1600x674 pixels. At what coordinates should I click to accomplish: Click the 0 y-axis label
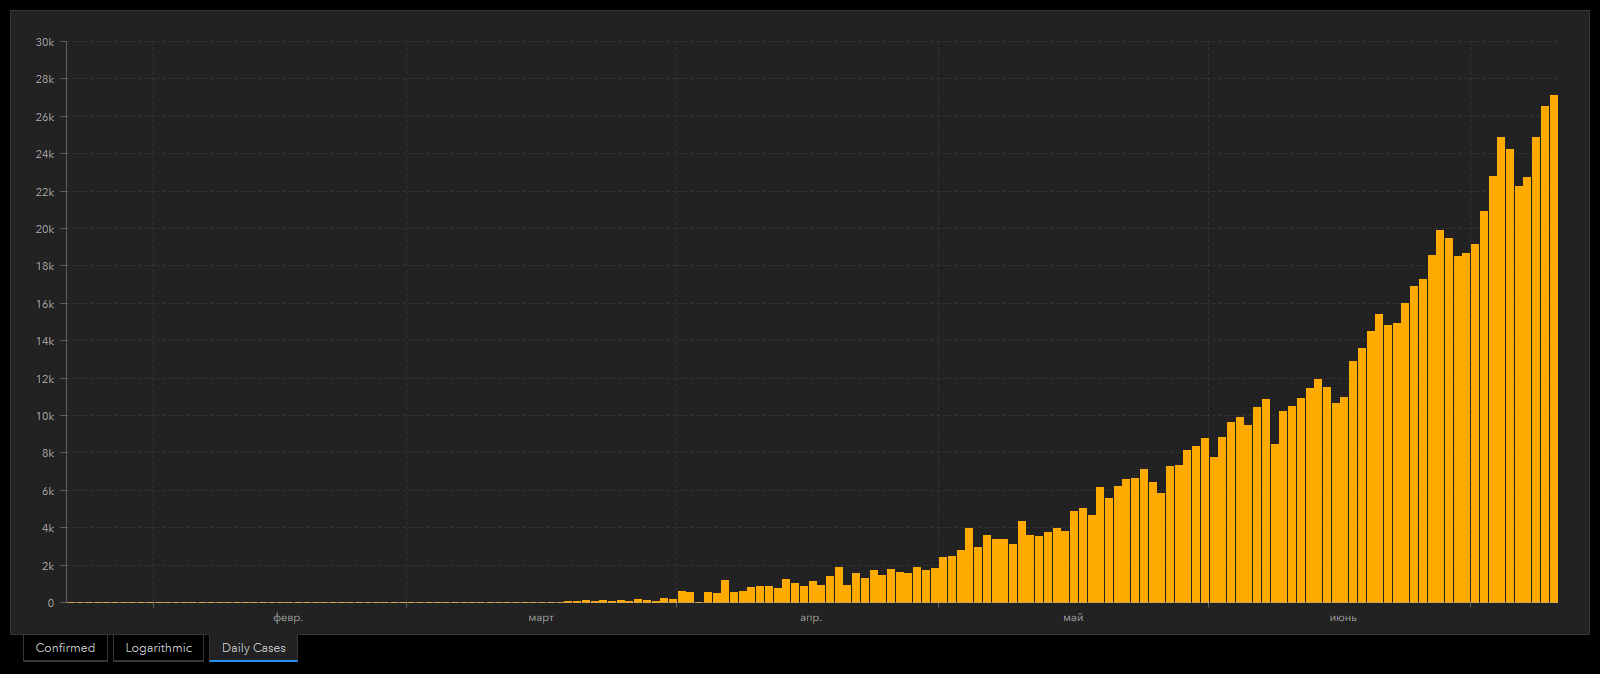[x=51, y=603]
